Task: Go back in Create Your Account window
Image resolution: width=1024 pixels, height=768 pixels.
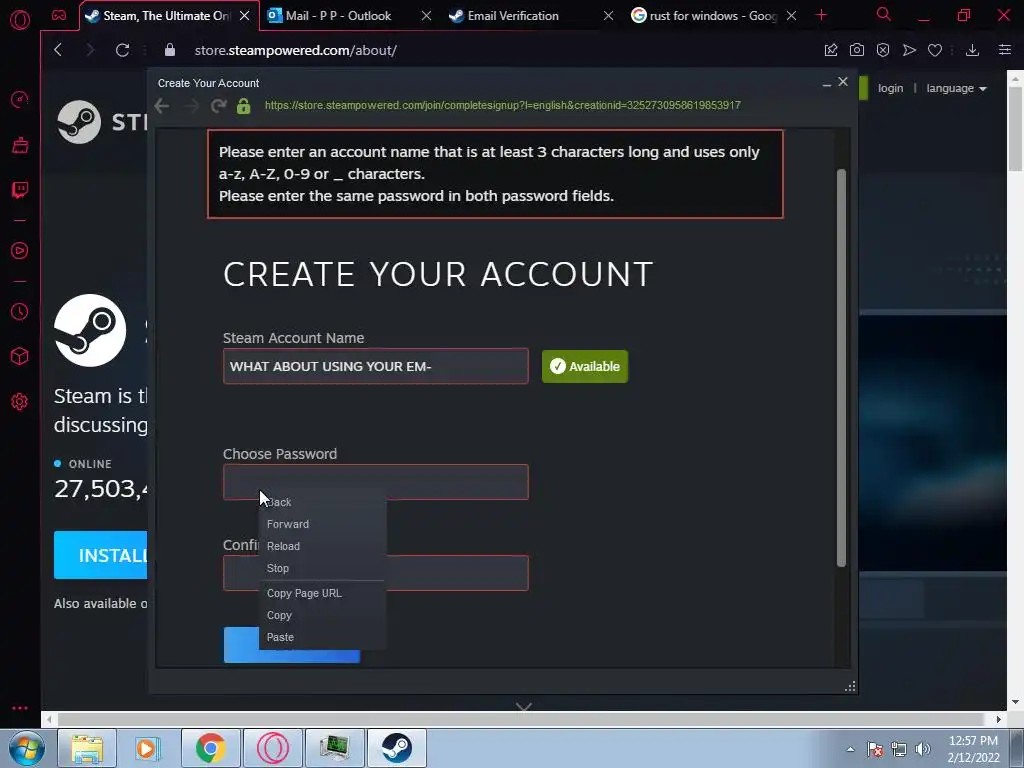Action: pyautogui.click(x=162, y=106)
